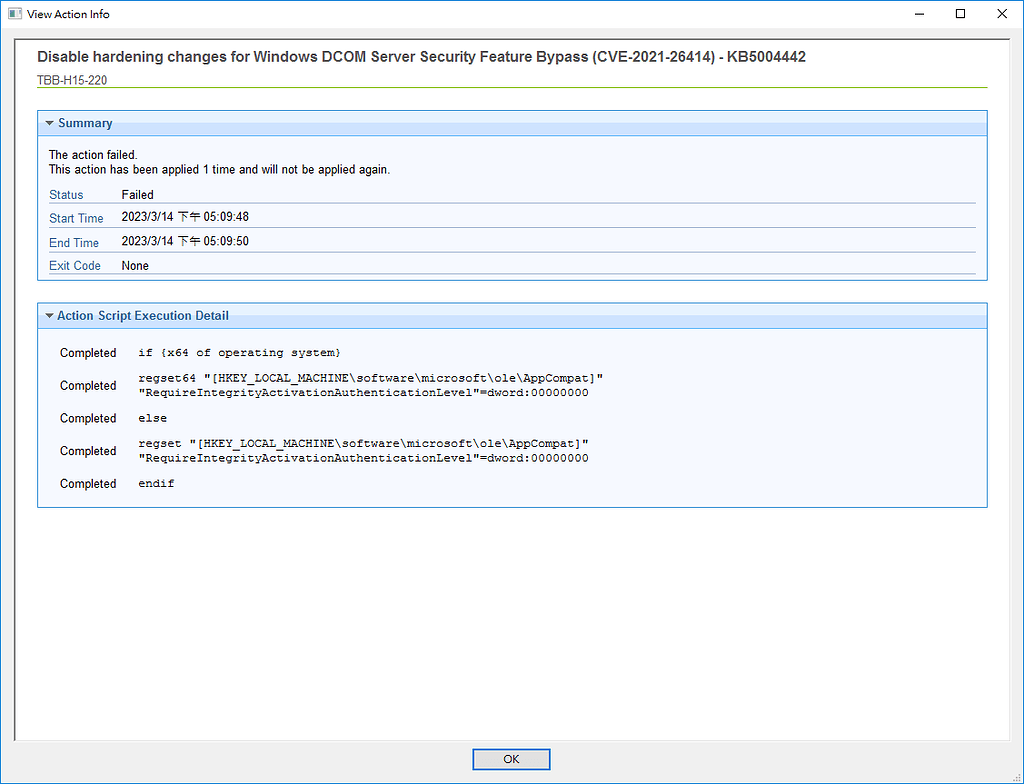Click the Action Script Execution Detail chevron icon
Image resolution: width=1024 pixels, height=784 pixels.
point(49,315)
